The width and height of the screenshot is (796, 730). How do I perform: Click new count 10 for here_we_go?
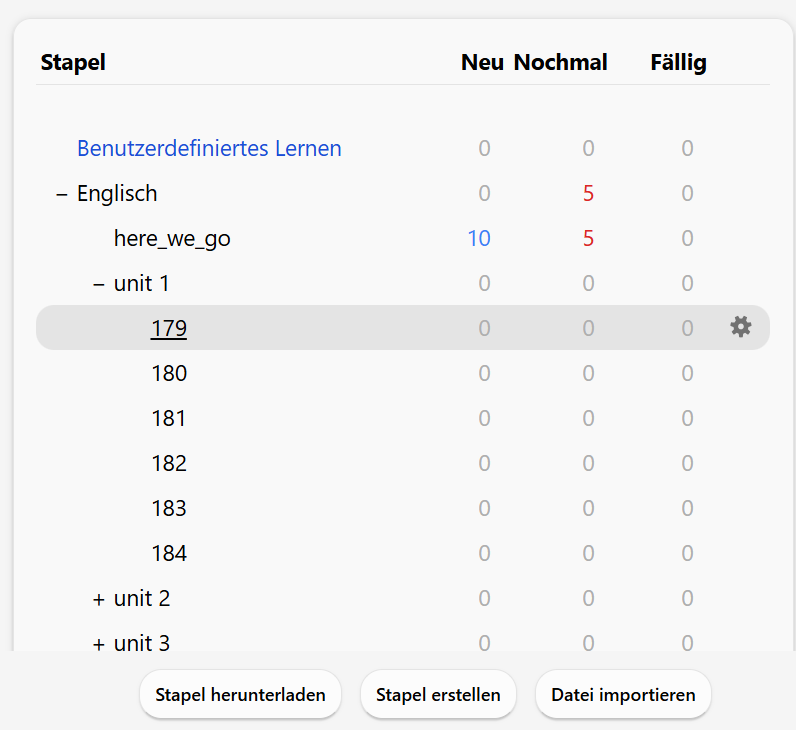479,239
